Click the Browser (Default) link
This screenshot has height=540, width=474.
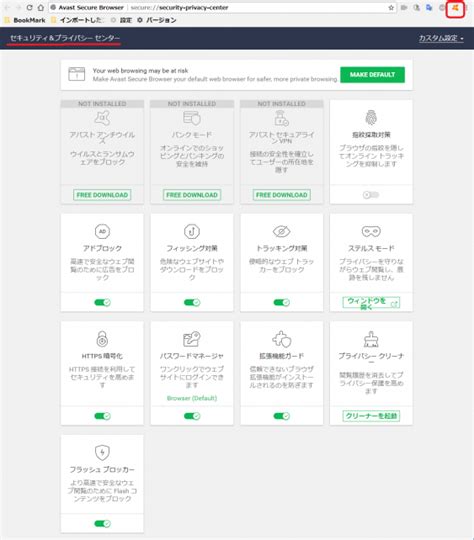tap(192, 398)
